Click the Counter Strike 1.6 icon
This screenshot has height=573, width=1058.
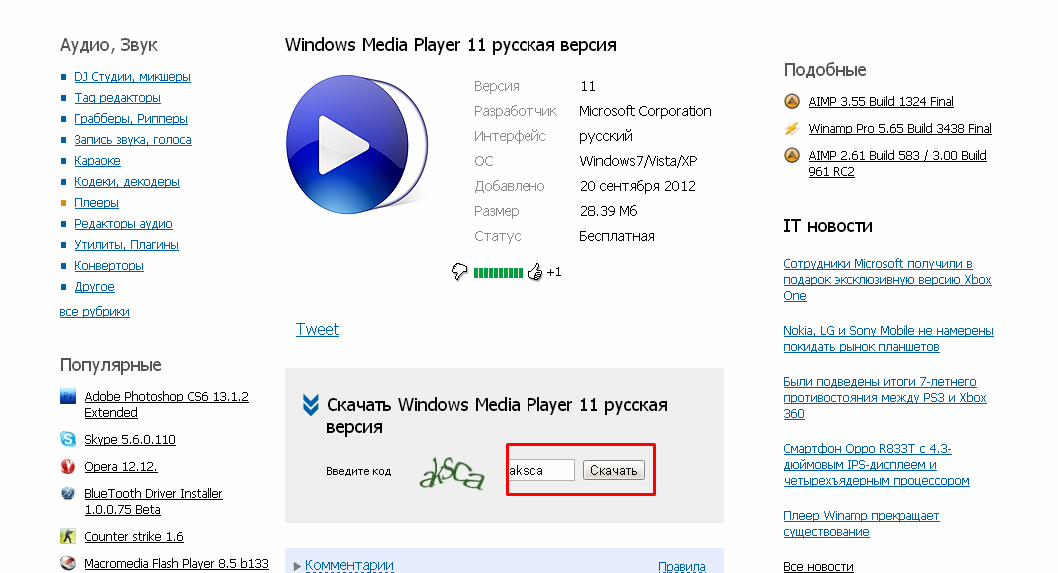[x=68, y=536]
